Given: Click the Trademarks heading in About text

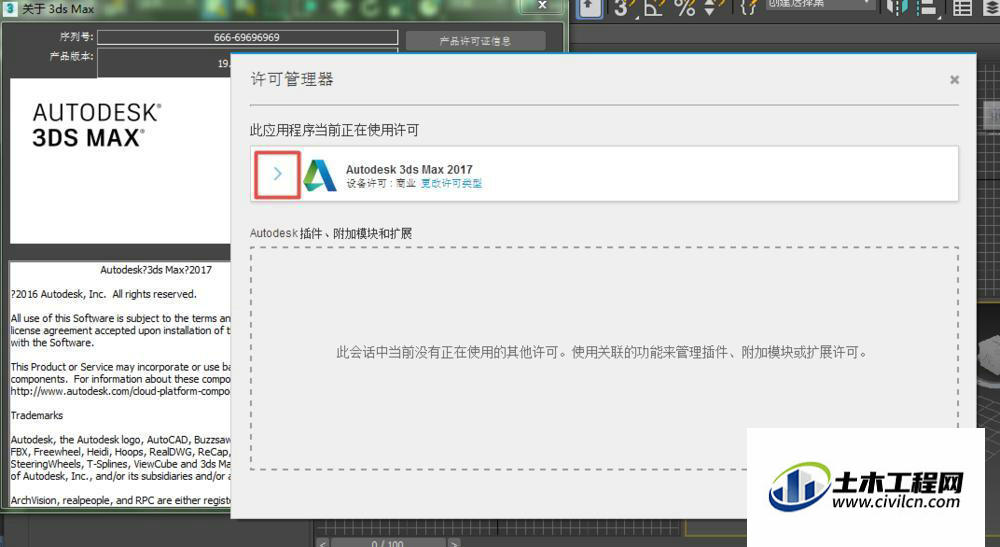Looking at the screenshot, I should coord(37,416).
